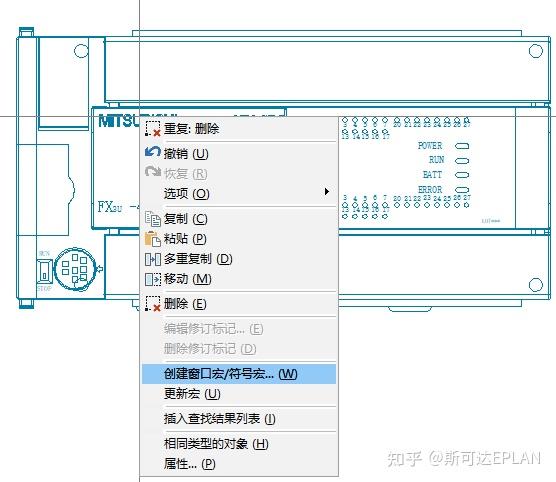
Task: Click the blue undo arrow icon
Action: 153,153
